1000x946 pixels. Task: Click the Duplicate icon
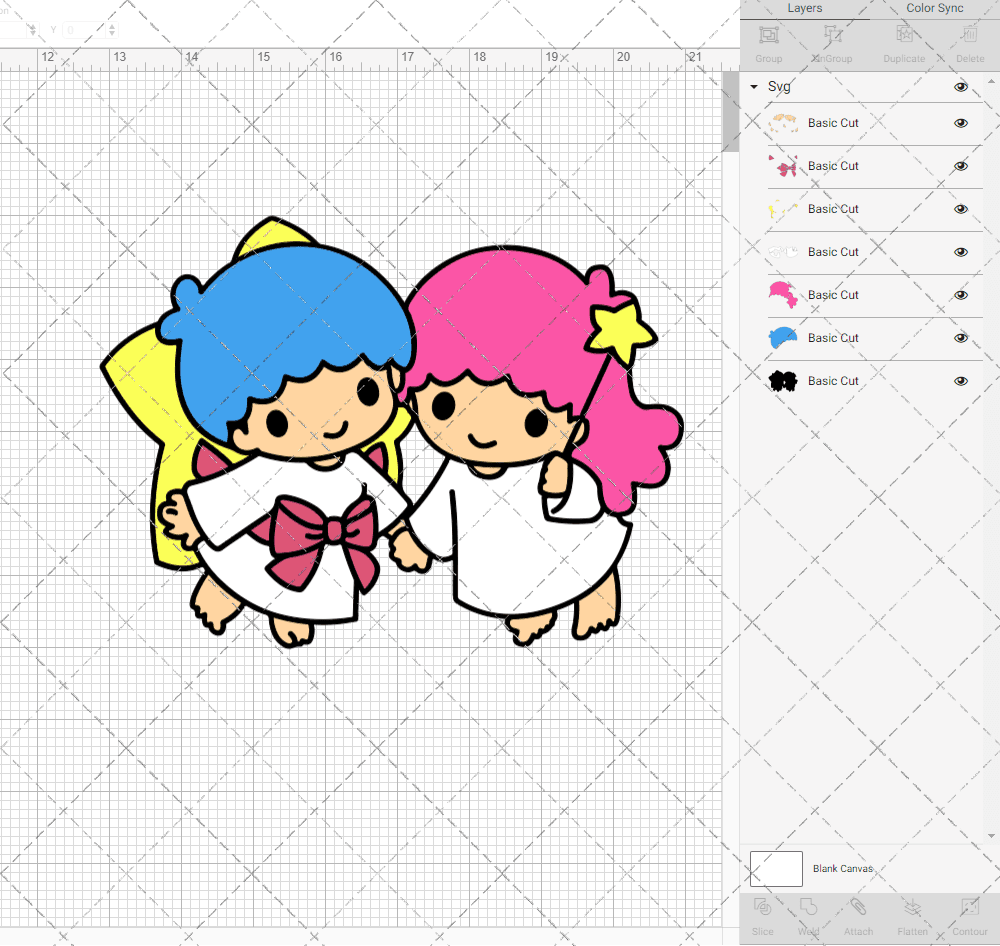click(x=904, y=44)
